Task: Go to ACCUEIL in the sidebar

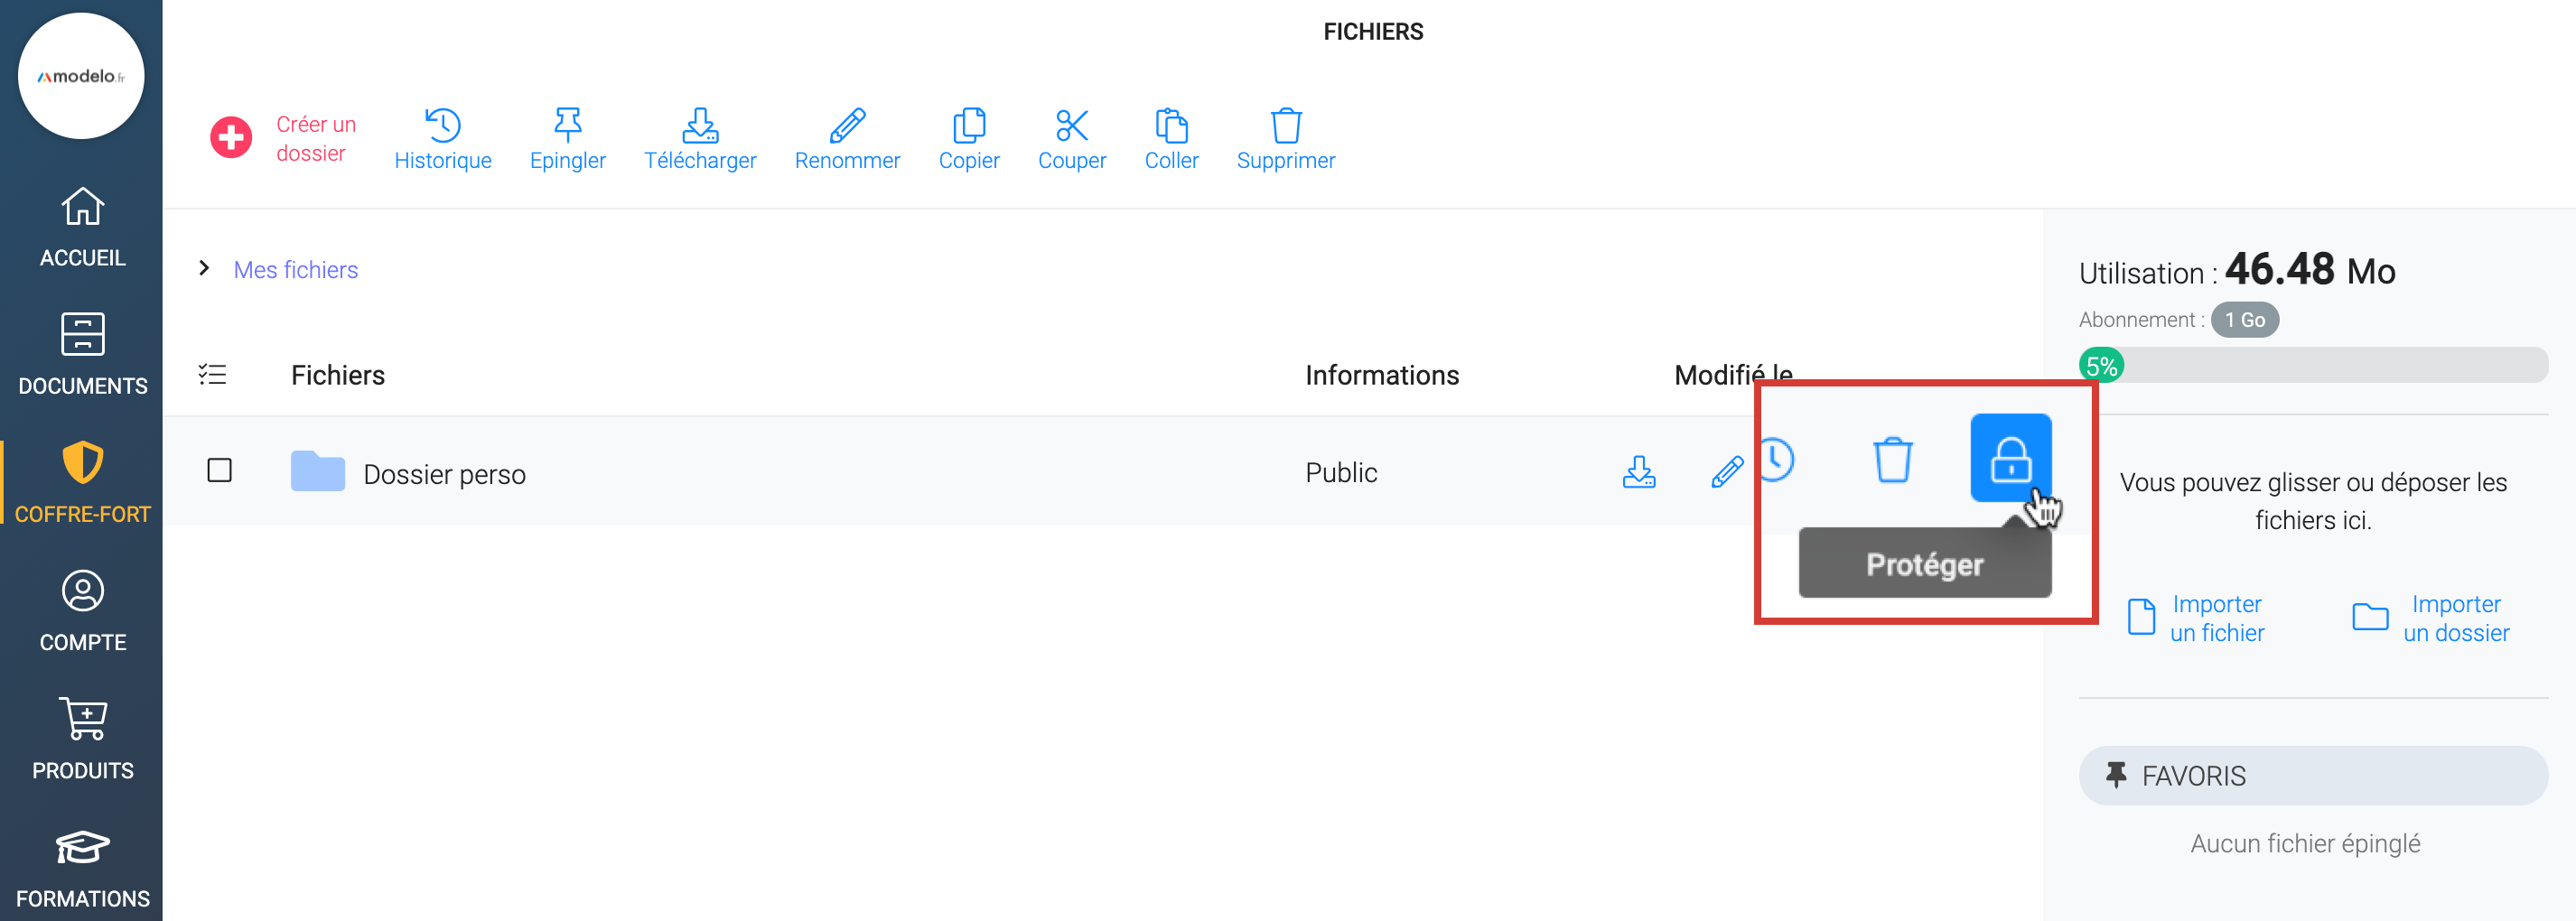Action: tap(82, 227)
